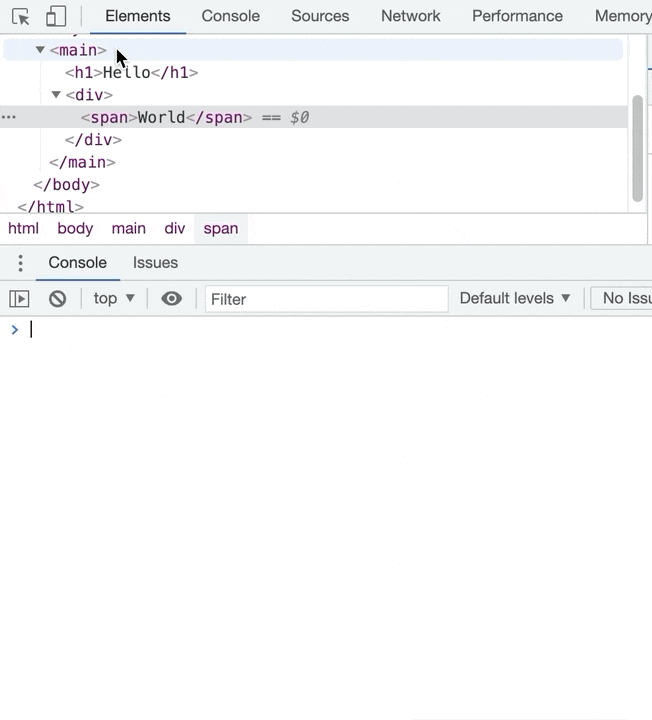The image size is (652, 720).
Task: Select the opening main tag row
Action: coord(313,50)
